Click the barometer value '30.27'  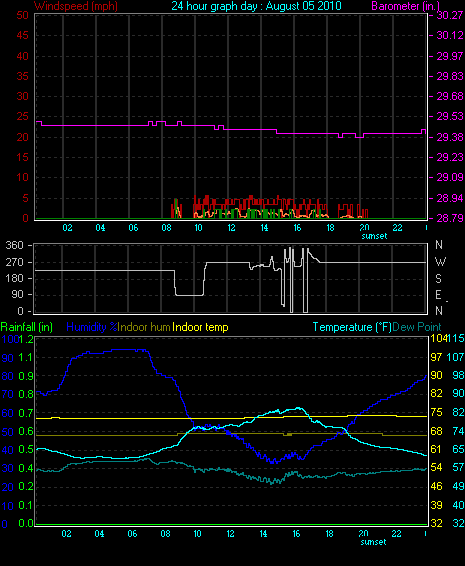pyautogui.click(x=450, y=15)
